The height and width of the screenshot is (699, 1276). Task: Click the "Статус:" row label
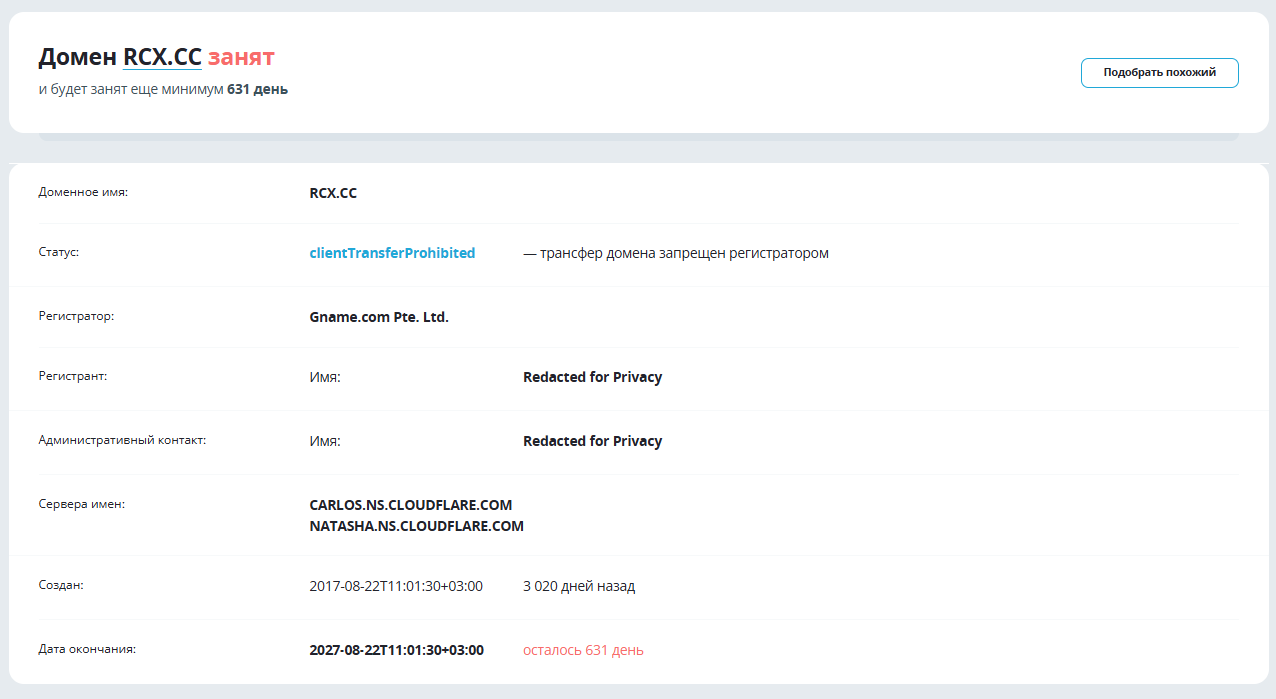58,251
